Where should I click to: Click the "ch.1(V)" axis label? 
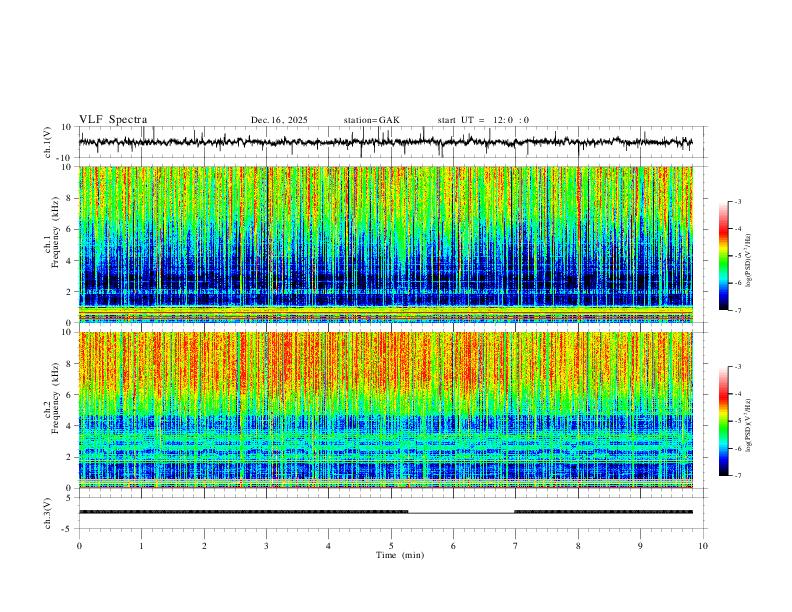pos(48,142)
